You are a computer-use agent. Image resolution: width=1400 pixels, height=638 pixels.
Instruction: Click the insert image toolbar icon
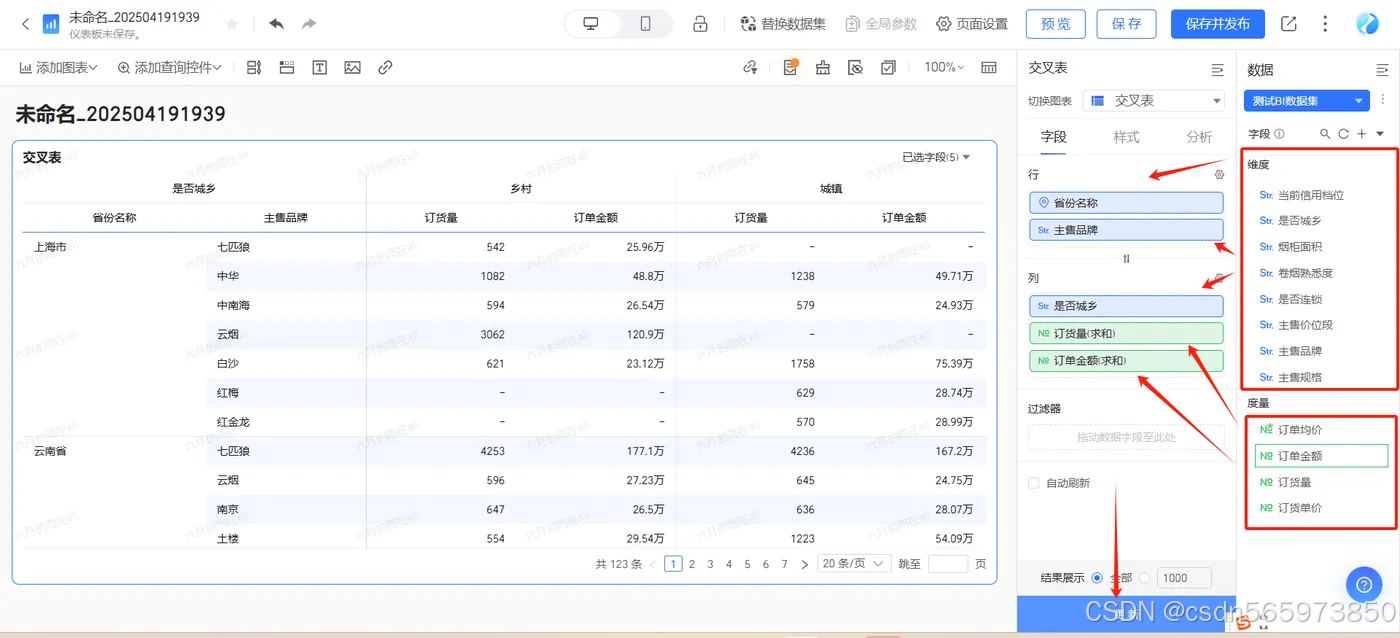coord(352,67)
